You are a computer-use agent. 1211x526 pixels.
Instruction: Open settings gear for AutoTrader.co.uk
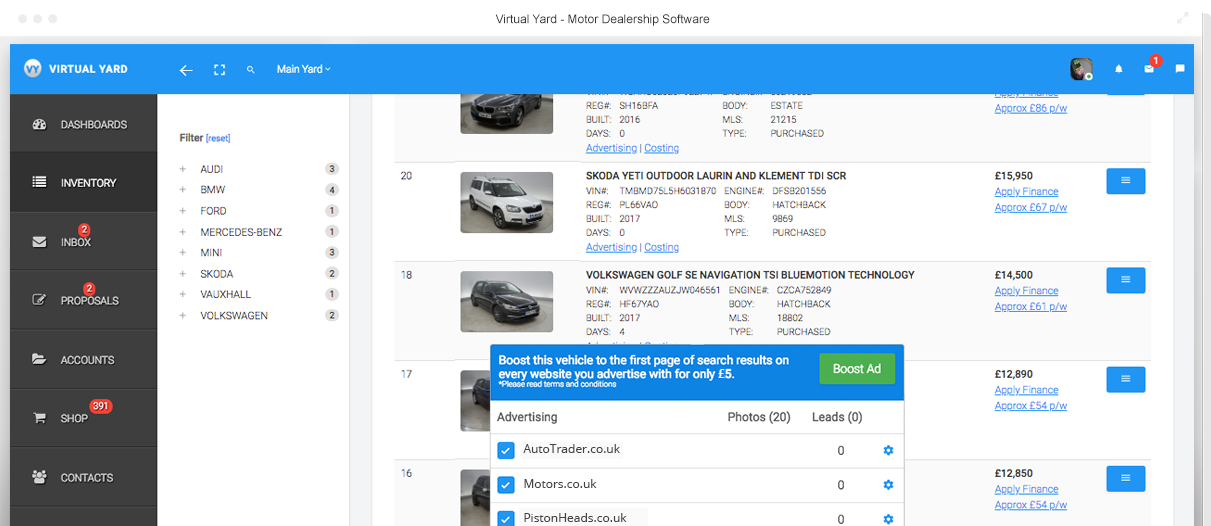[x=888, y=451]
